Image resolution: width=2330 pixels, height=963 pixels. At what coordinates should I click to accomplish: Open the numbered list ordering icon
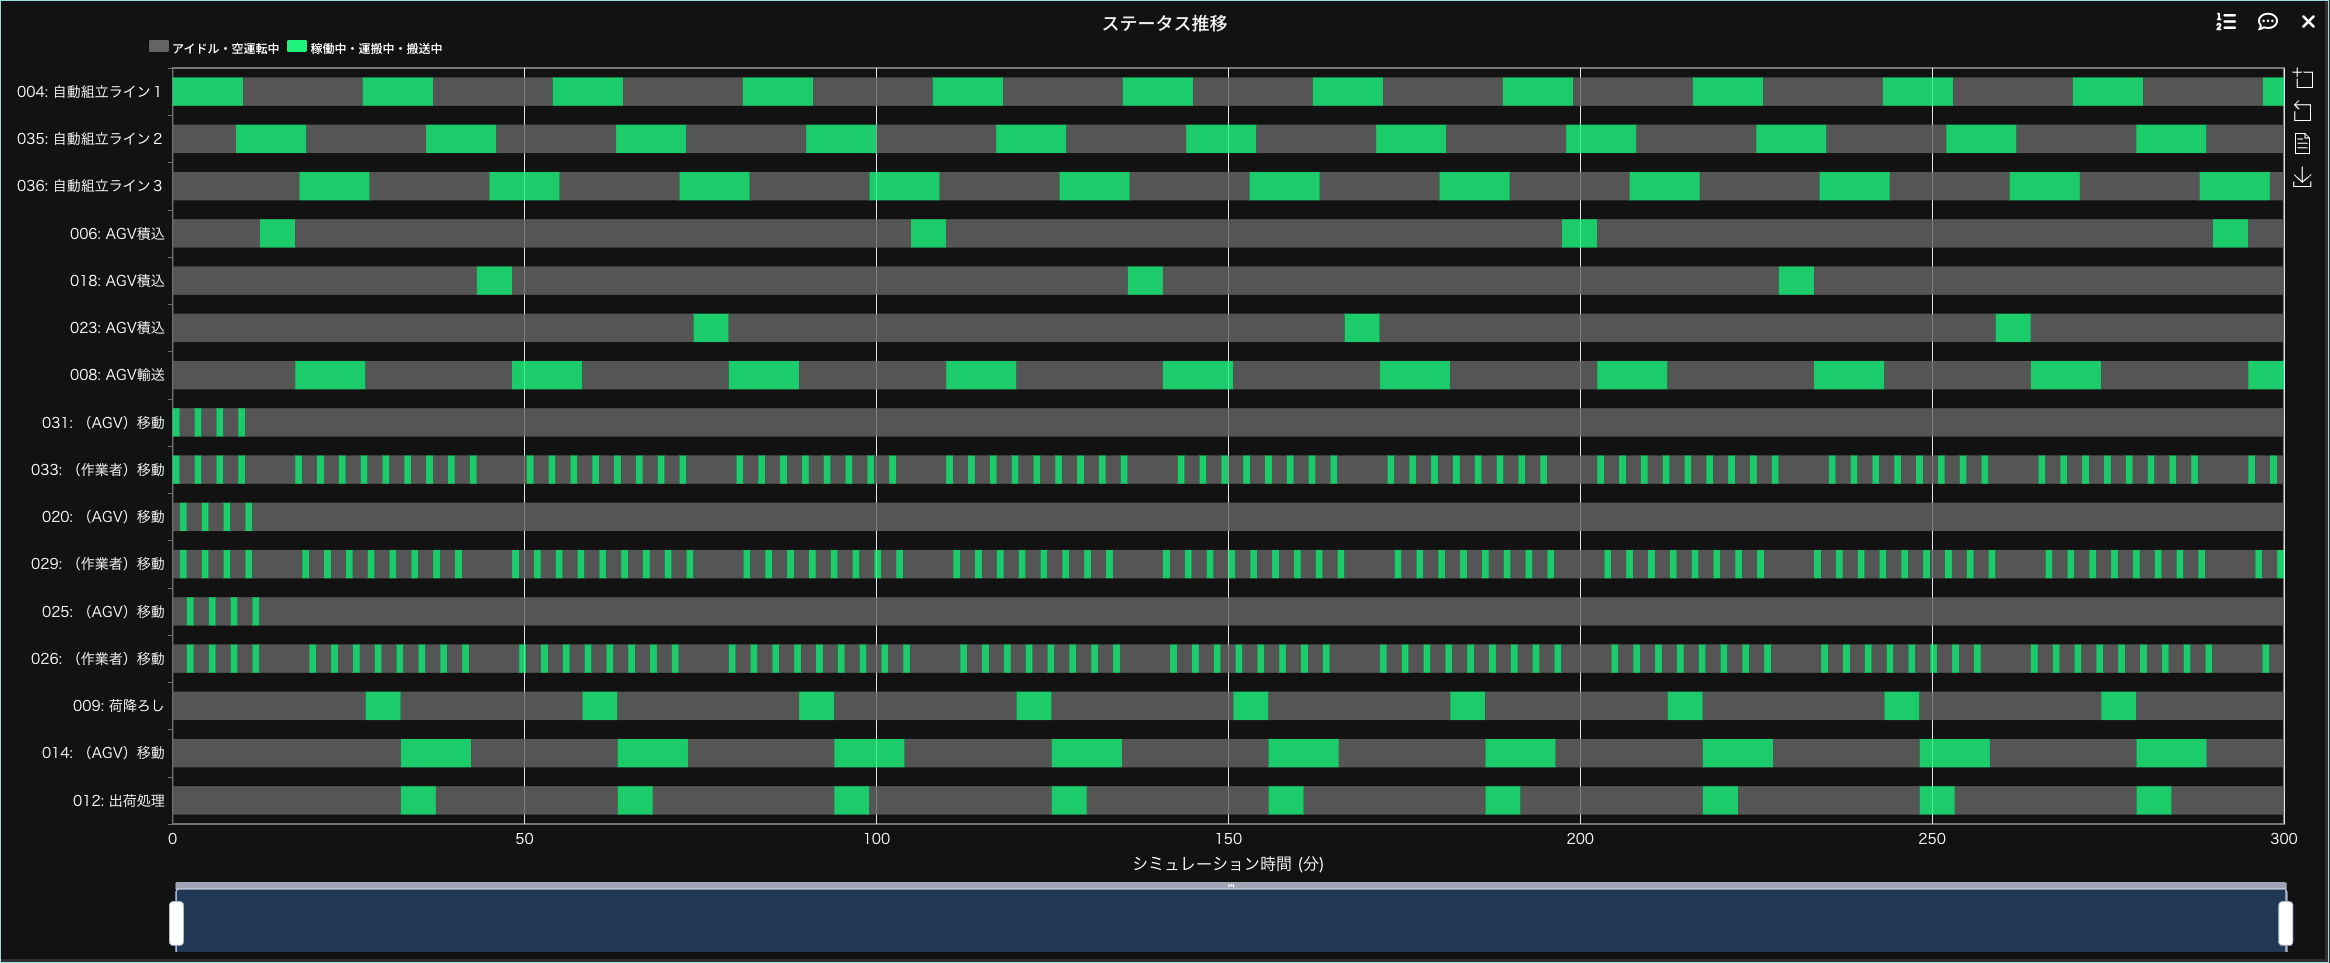click(2226, 21)
